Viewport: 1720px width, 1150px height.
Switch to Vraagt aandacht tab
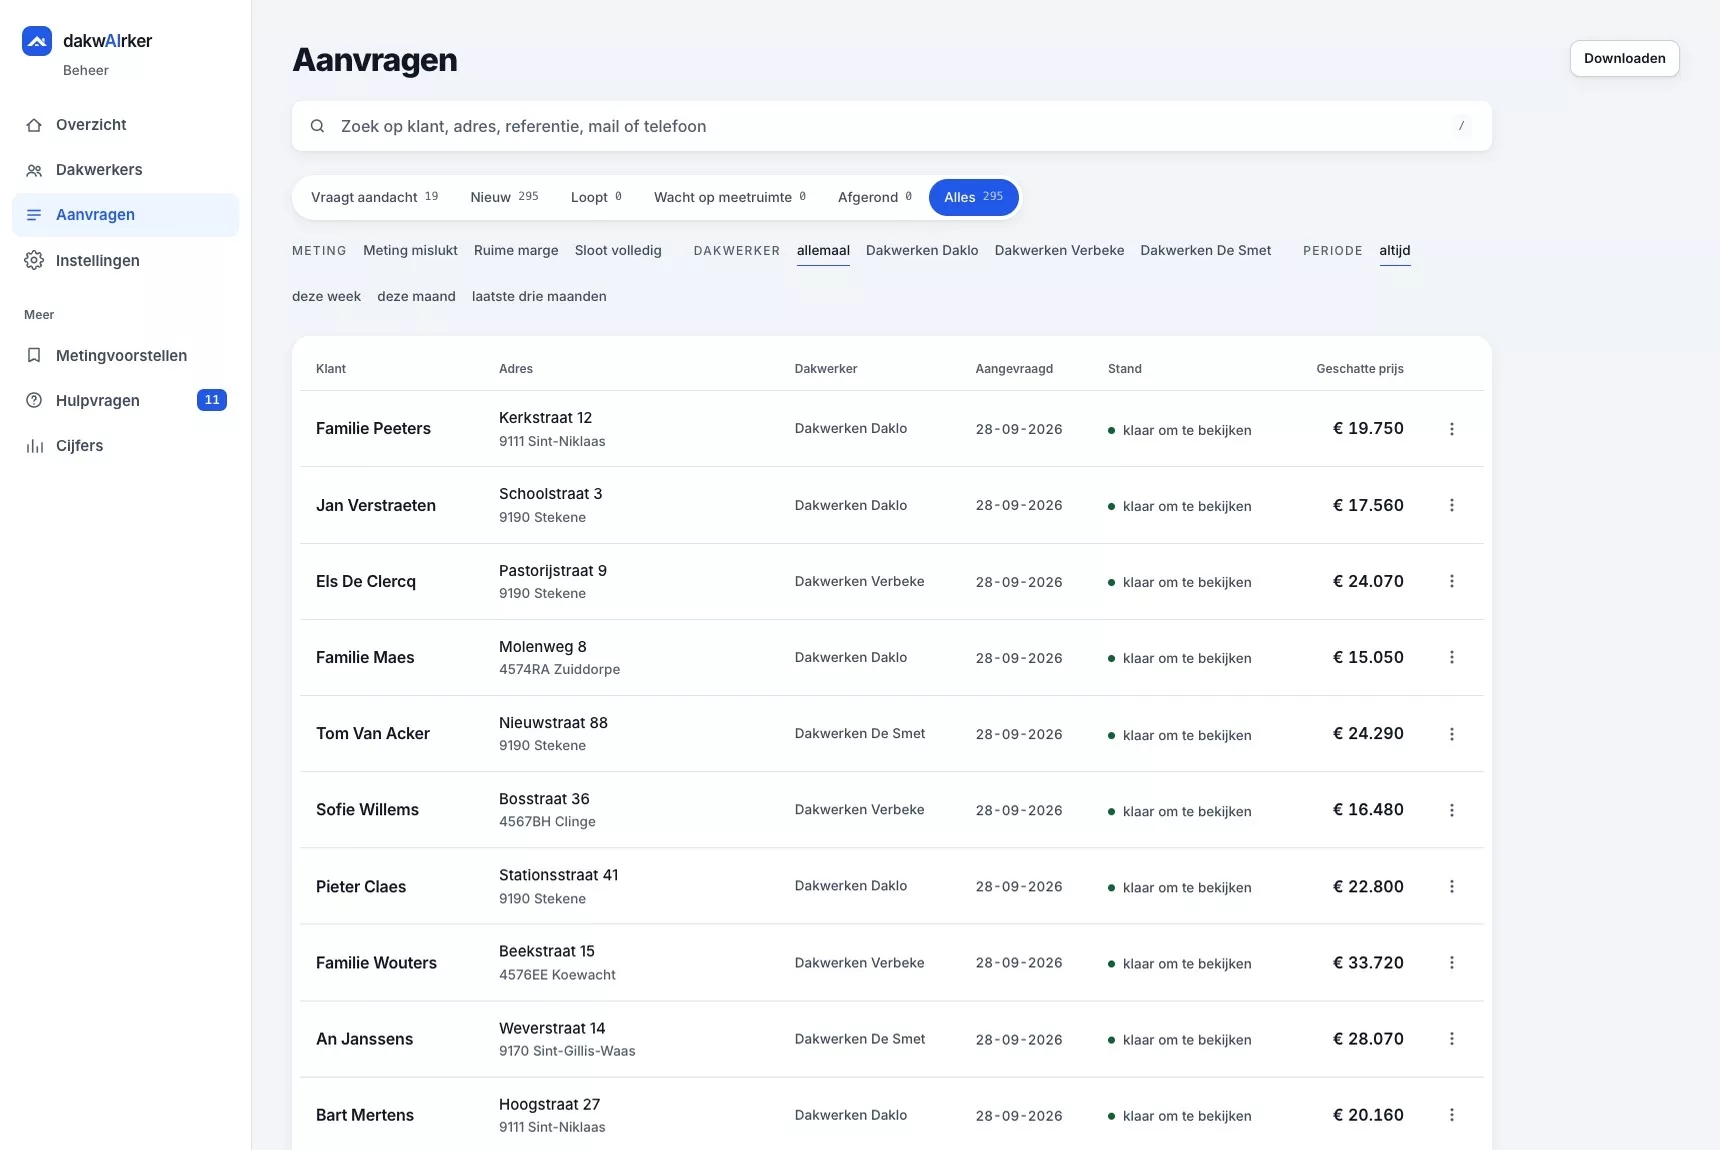click(375, 197)
